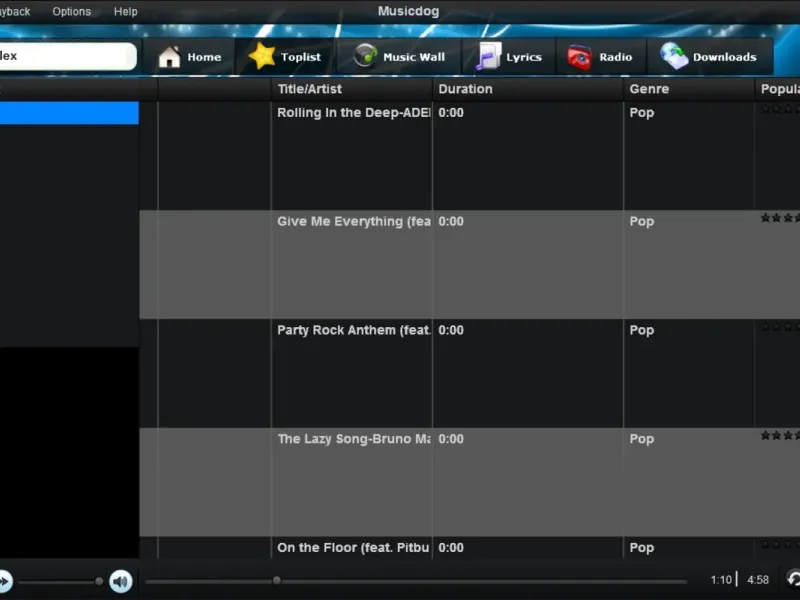Sort by Popularity column header
Image resolution: width=800 pixels, height=600 pixels.
click(x=778, y=89)
